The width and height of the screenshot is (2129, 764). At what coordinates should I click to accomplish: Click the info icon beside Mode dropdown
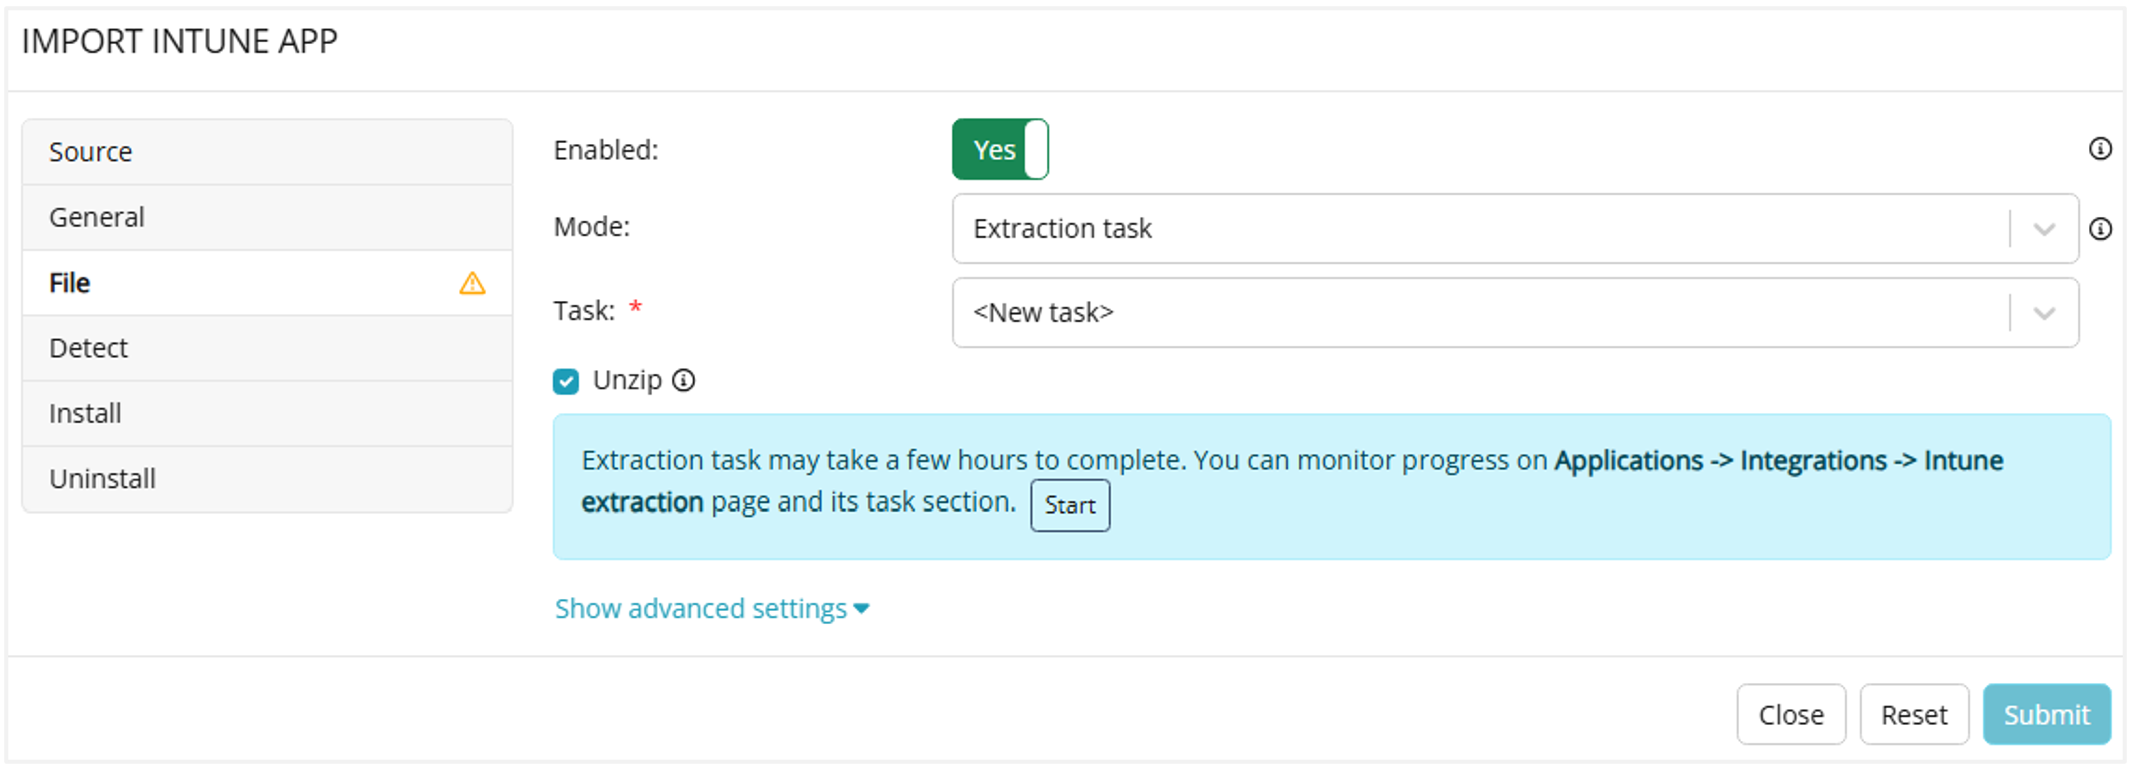(x=2100, y=229)
